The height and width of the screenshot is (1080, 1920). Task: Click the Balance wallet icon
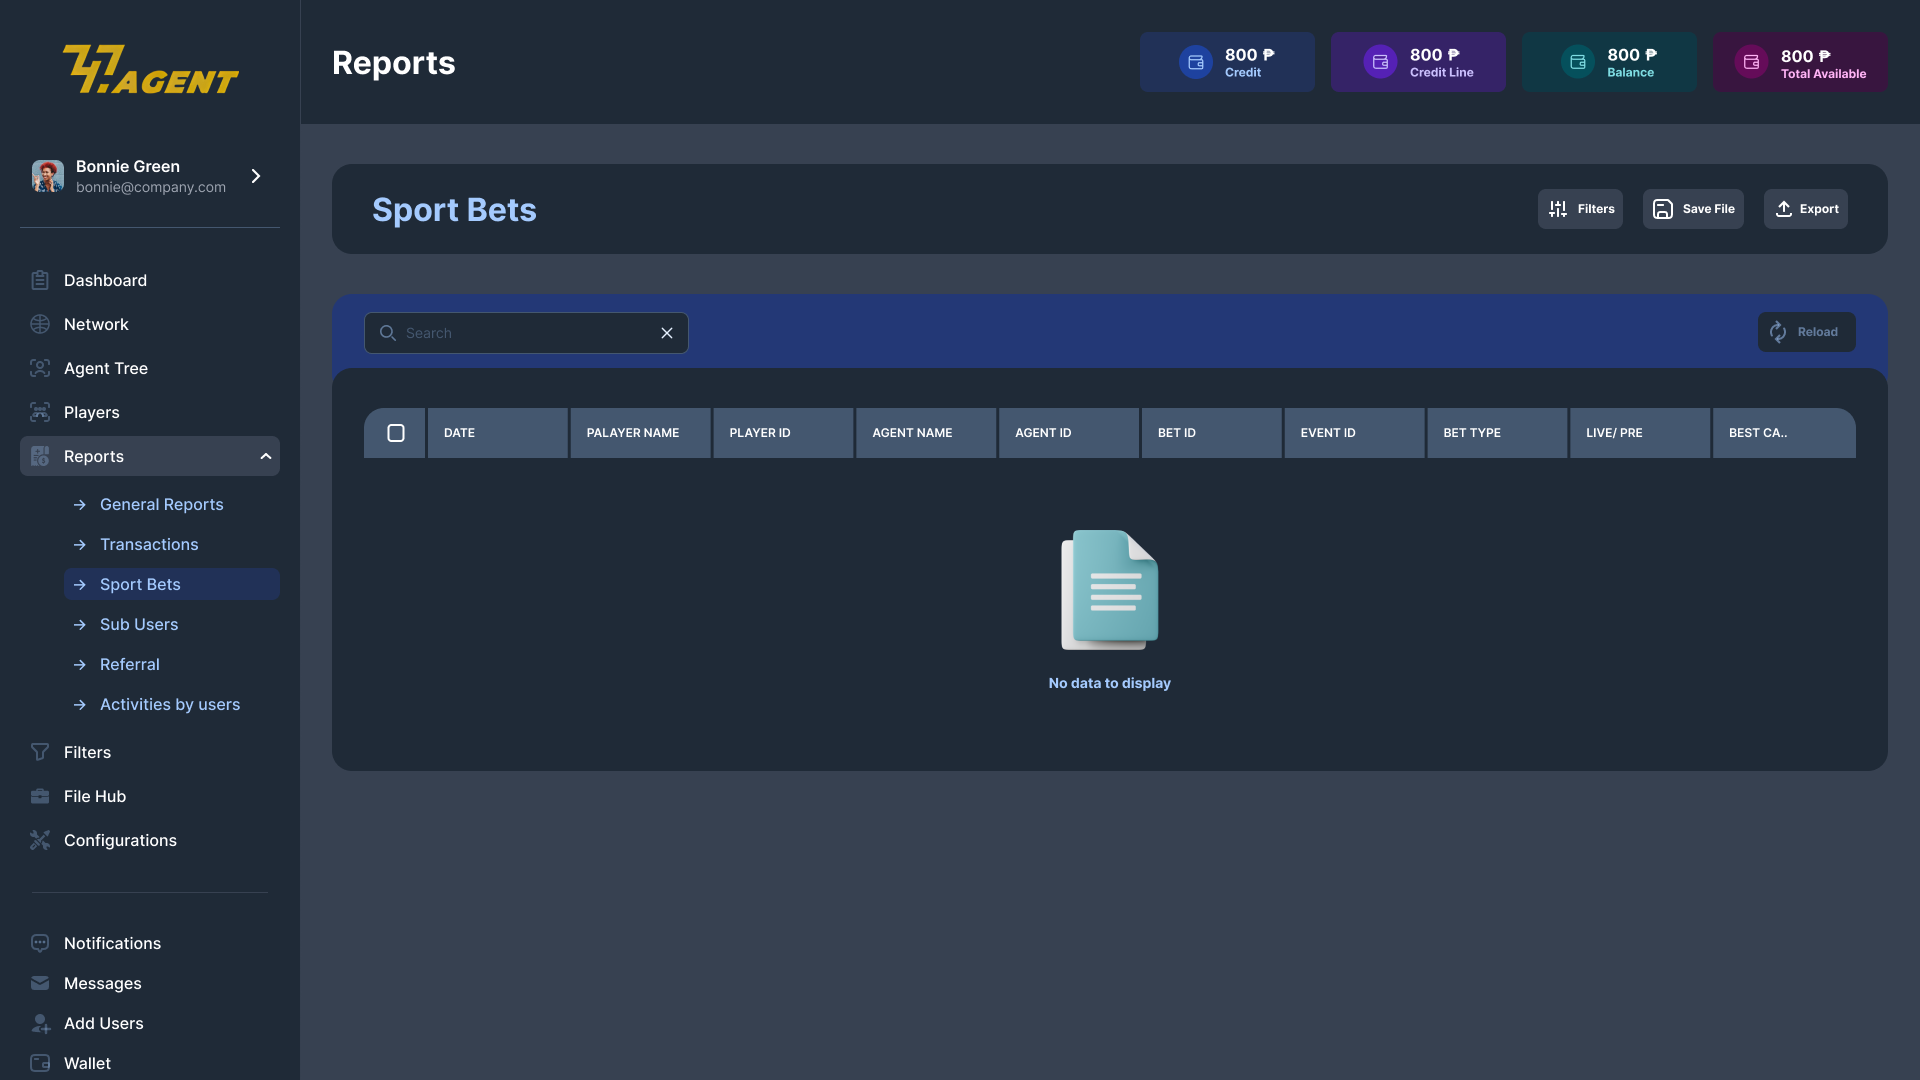(x=1577, y=62)
